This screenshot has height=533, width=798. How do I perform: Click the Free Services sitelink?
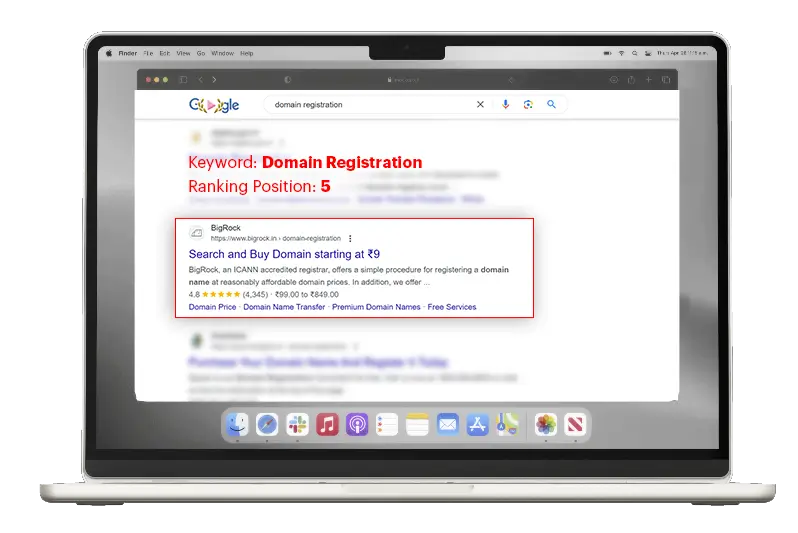[452, 307]
